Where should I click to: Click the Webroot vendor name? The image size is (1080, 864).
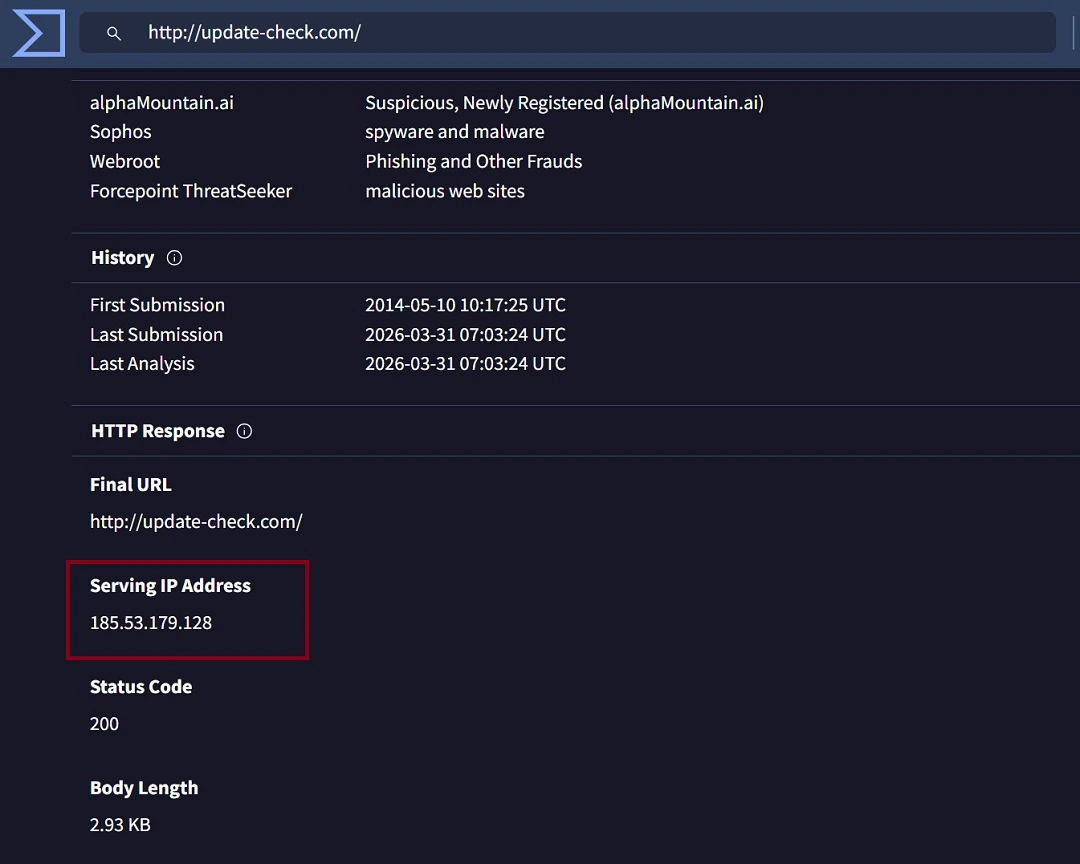tap(124, 162)
